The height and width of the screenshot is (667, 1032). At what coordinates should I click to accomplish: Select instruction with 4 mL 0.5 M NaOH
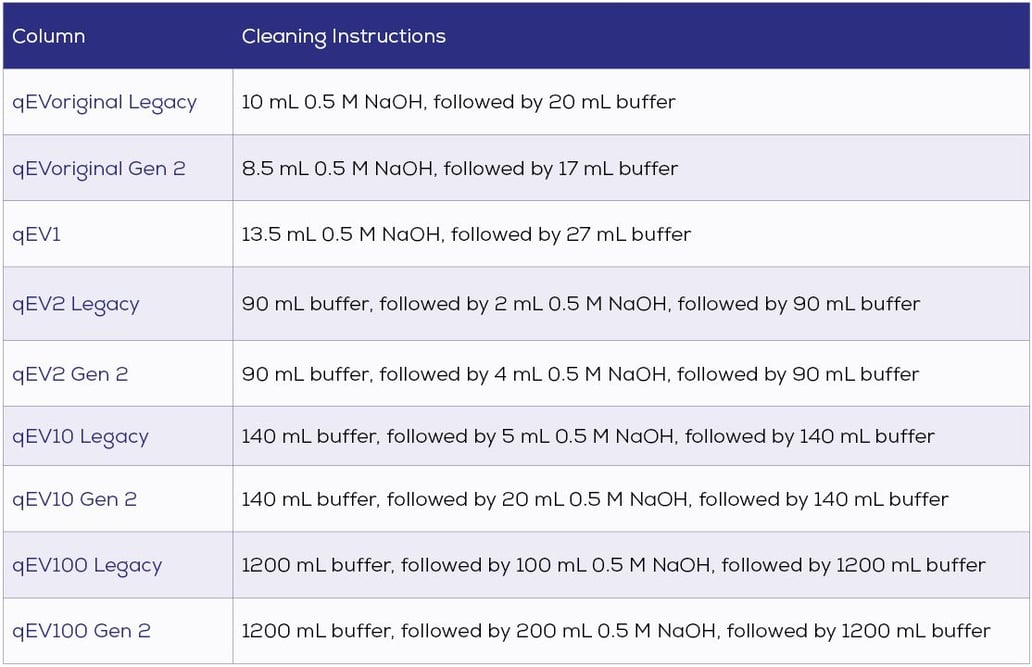(580, 374)
